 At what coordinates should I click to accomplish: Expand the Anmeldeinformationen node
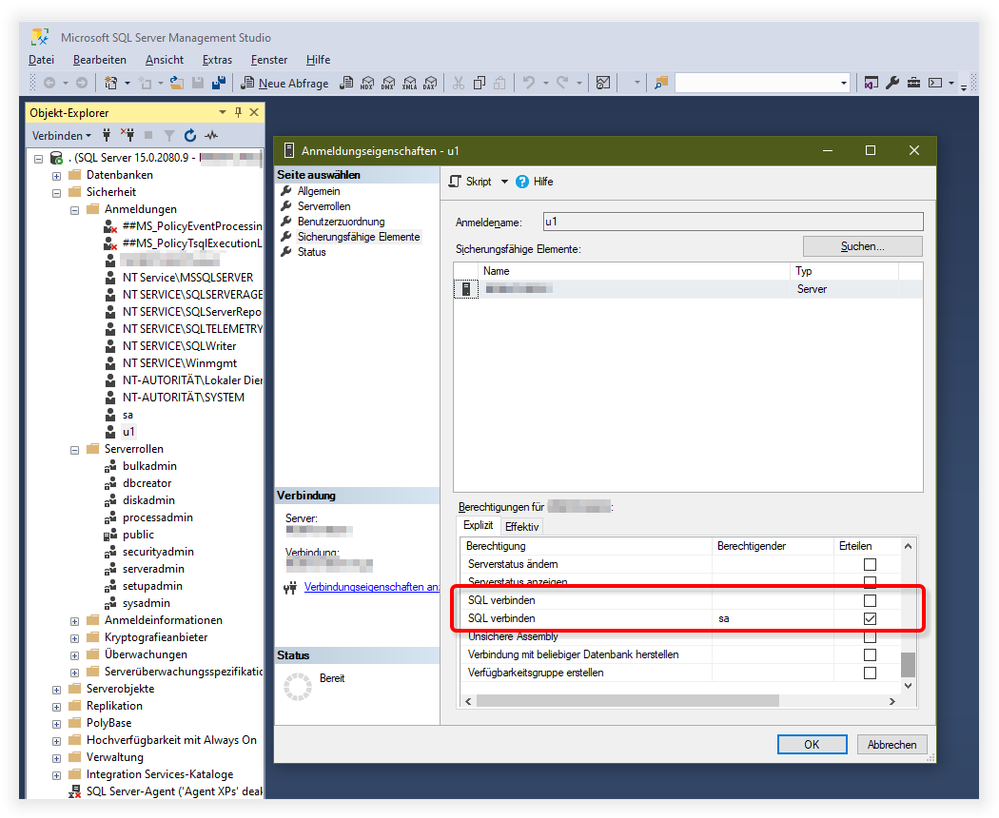pos(75,621)
